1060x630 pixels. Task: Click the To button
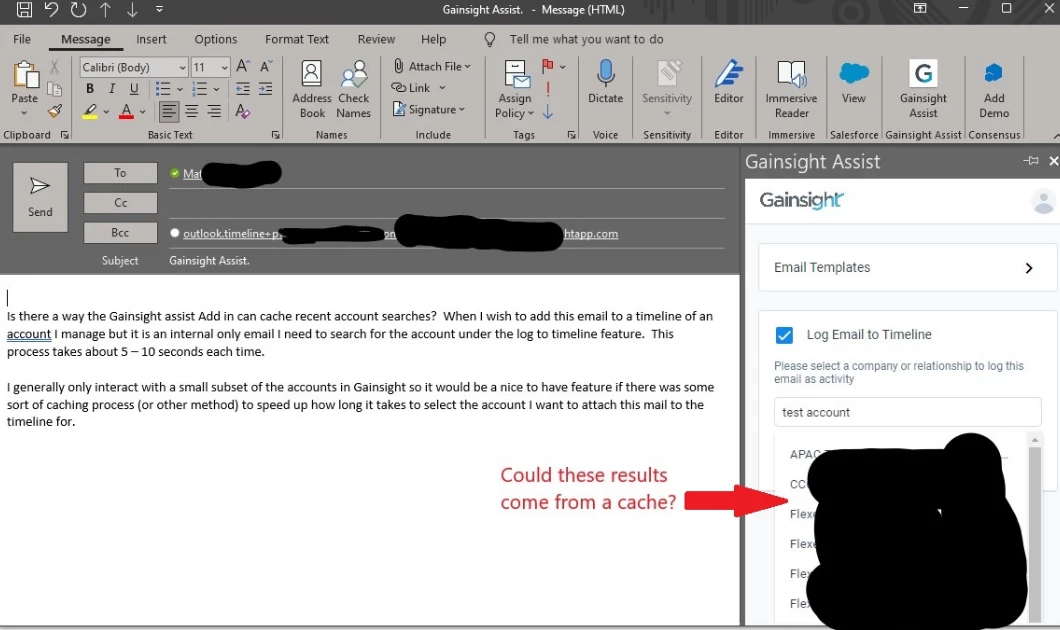coord(120,173)
